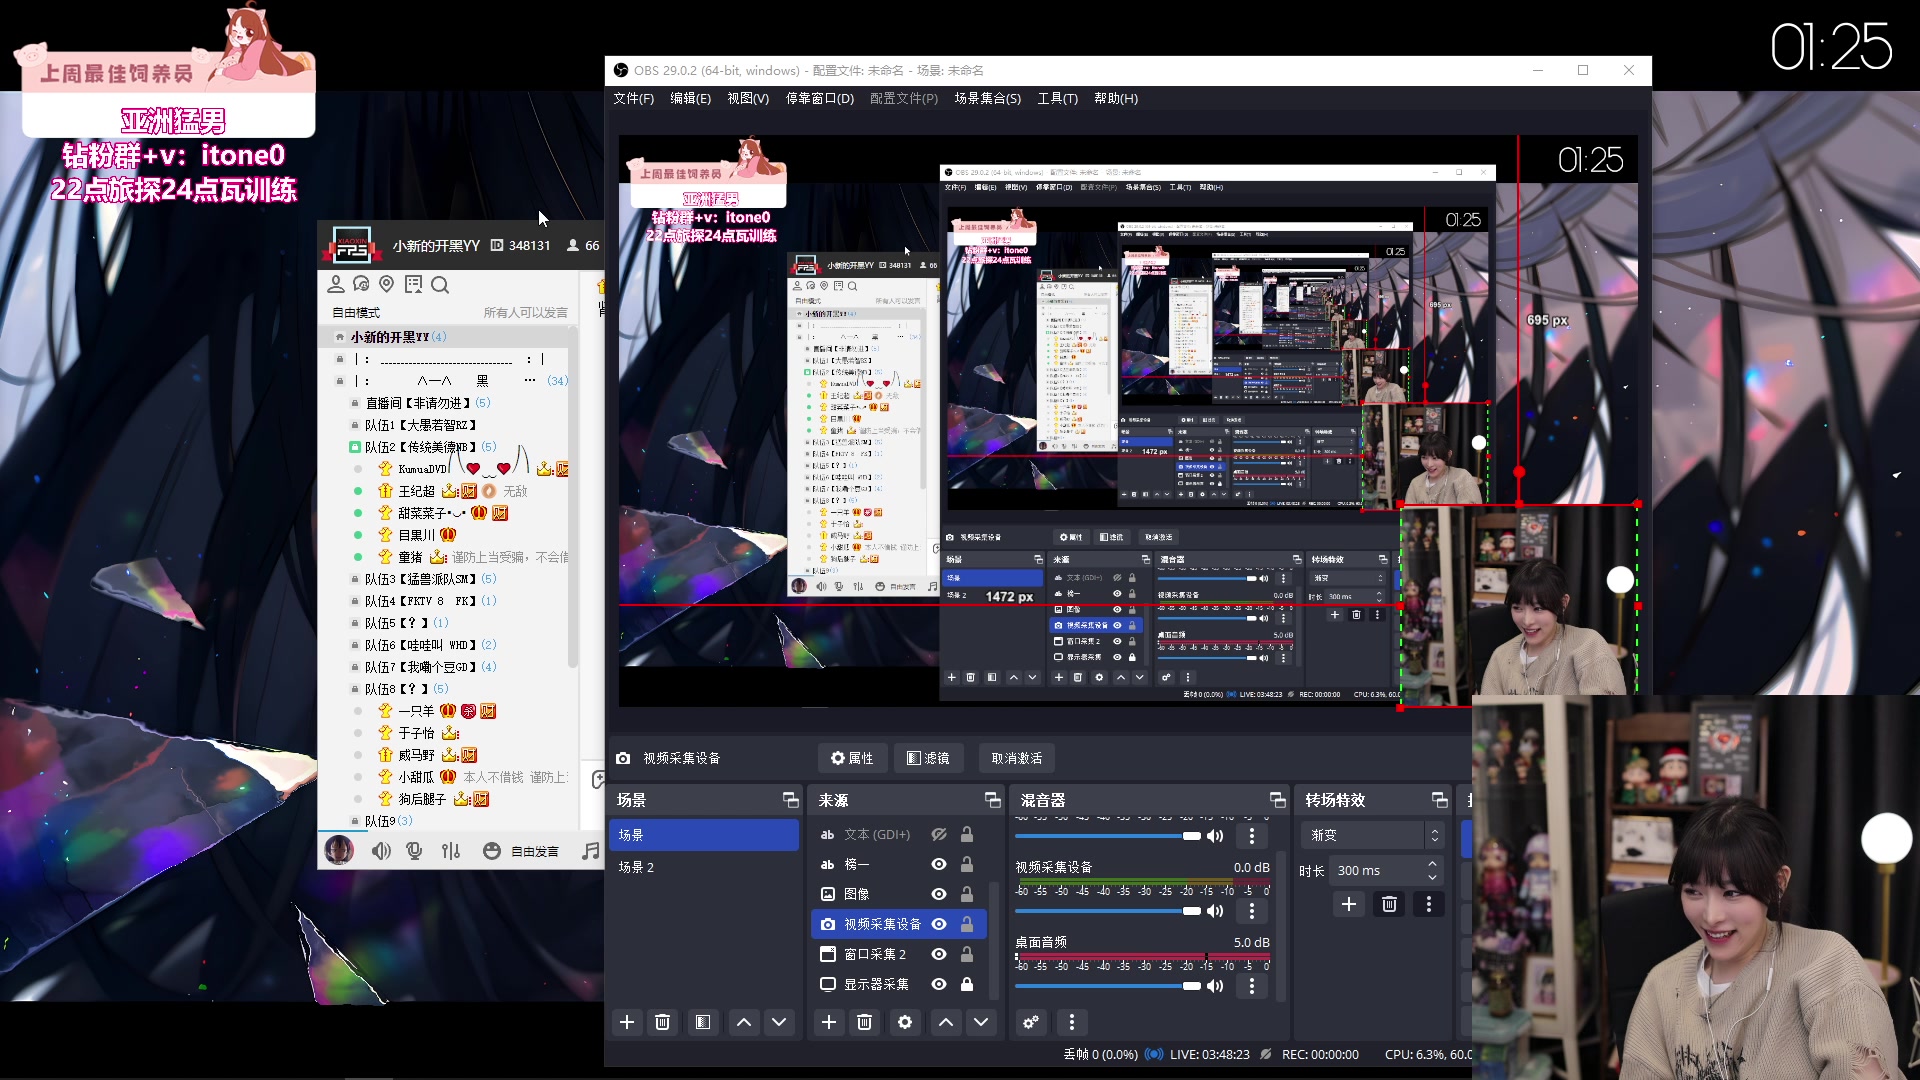1920x1080 pixels.
Task: Move the selected source up with the arrow
Action: click(x=946, y=1022)
